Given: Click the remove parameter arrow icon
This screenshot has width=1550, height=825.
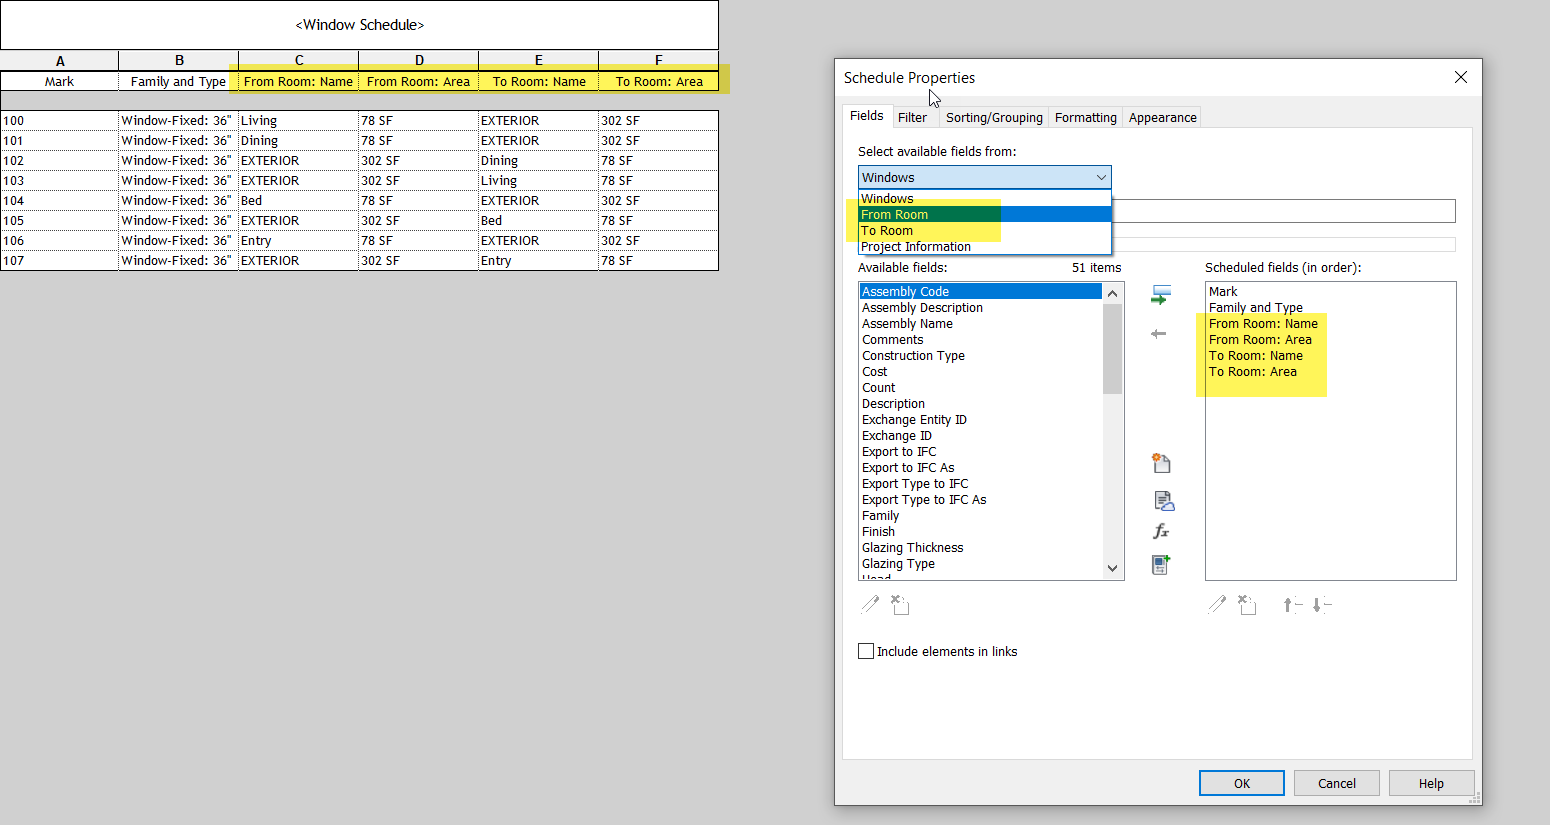Looking at the screenshot, I should point(1161,333).
